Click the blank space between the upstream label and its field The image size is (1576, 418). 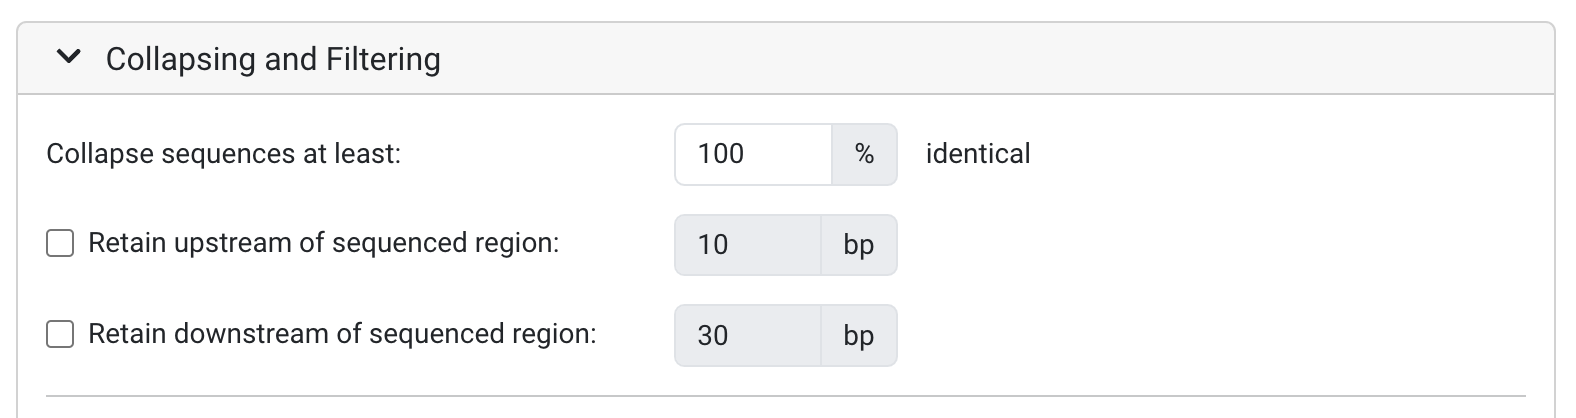616,245
